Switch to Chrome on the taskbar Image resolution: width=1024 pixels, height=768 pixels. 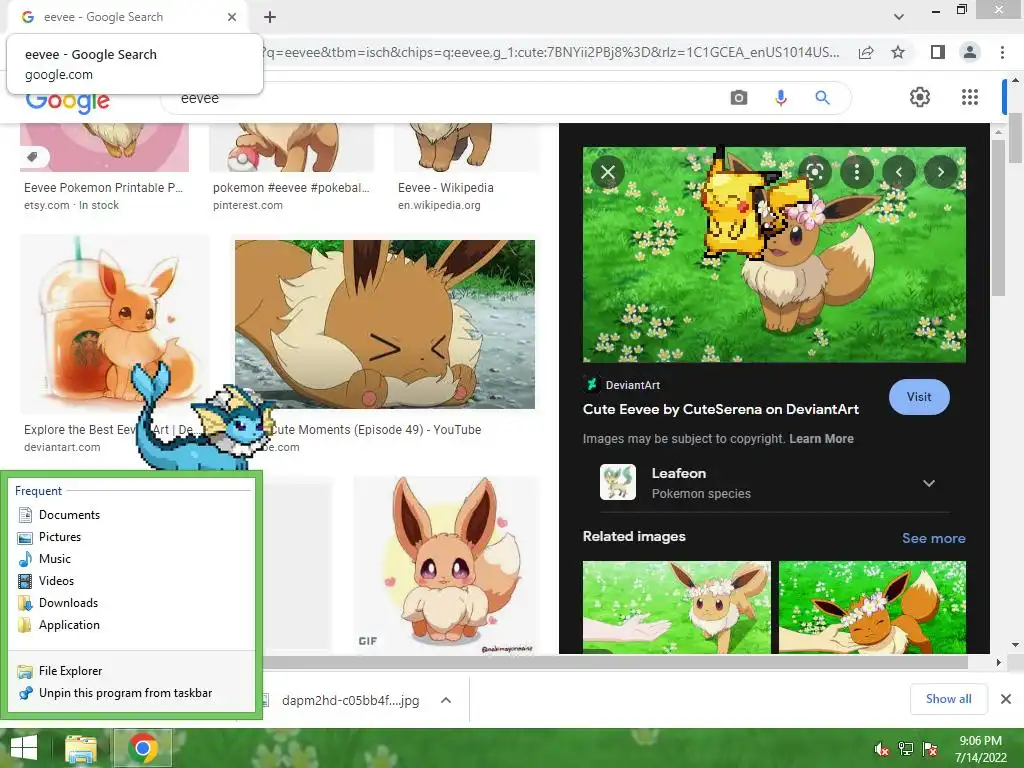[142, 748]
